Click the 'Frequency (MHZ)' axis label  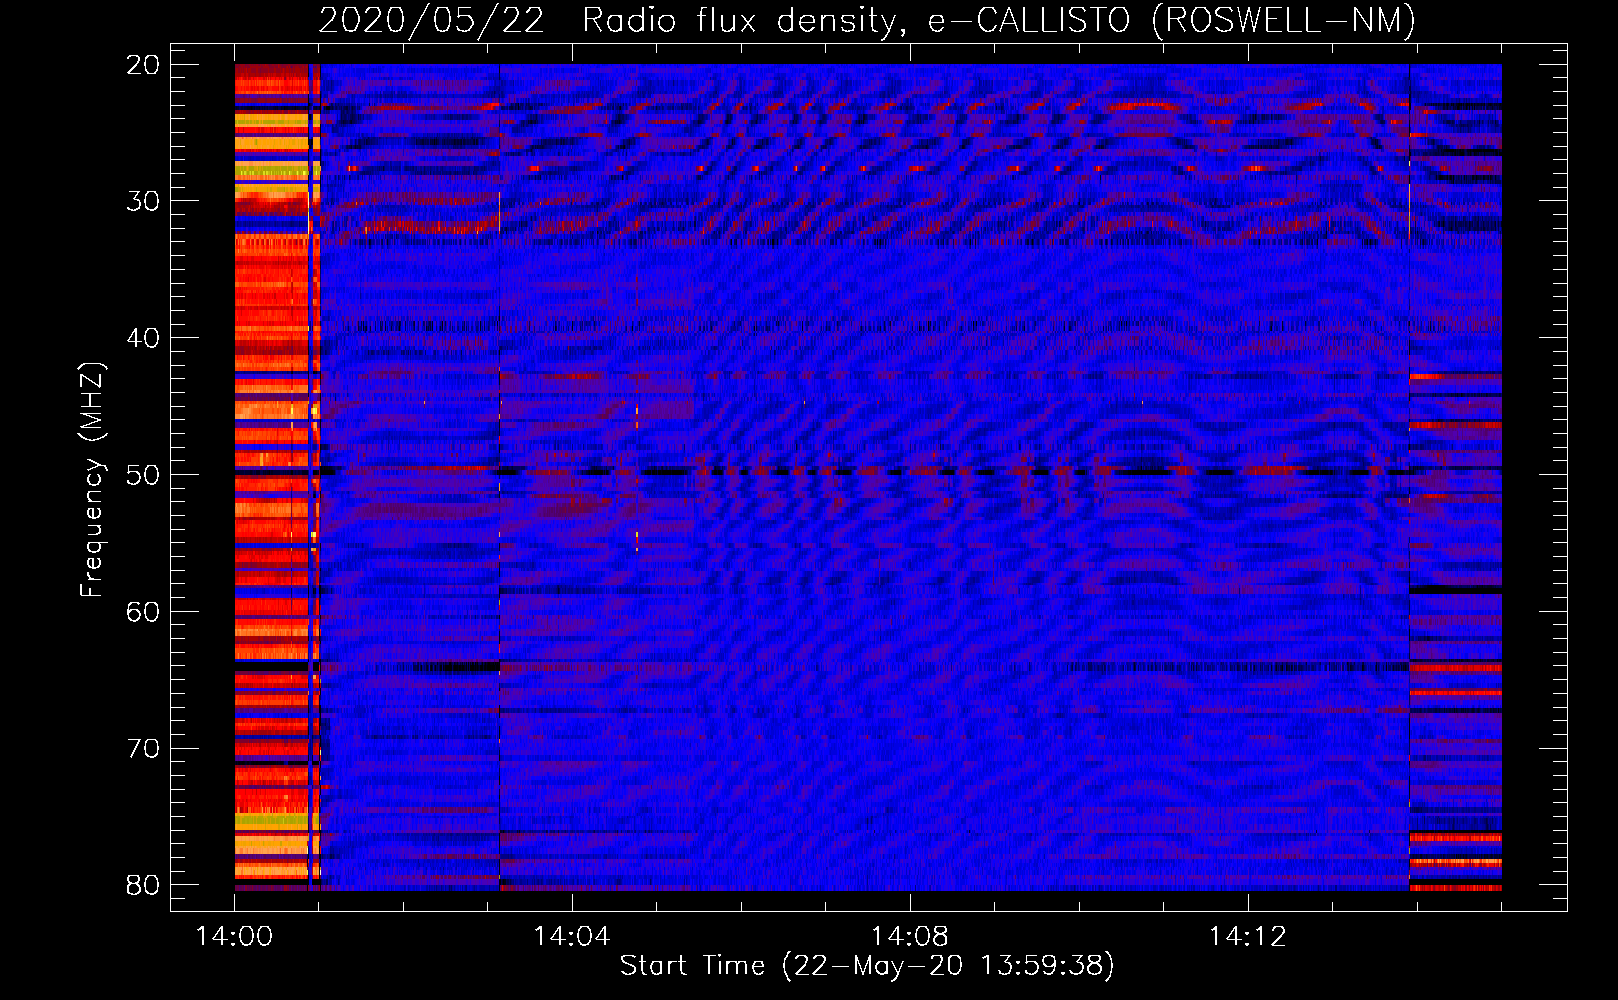tap(92, 480)
